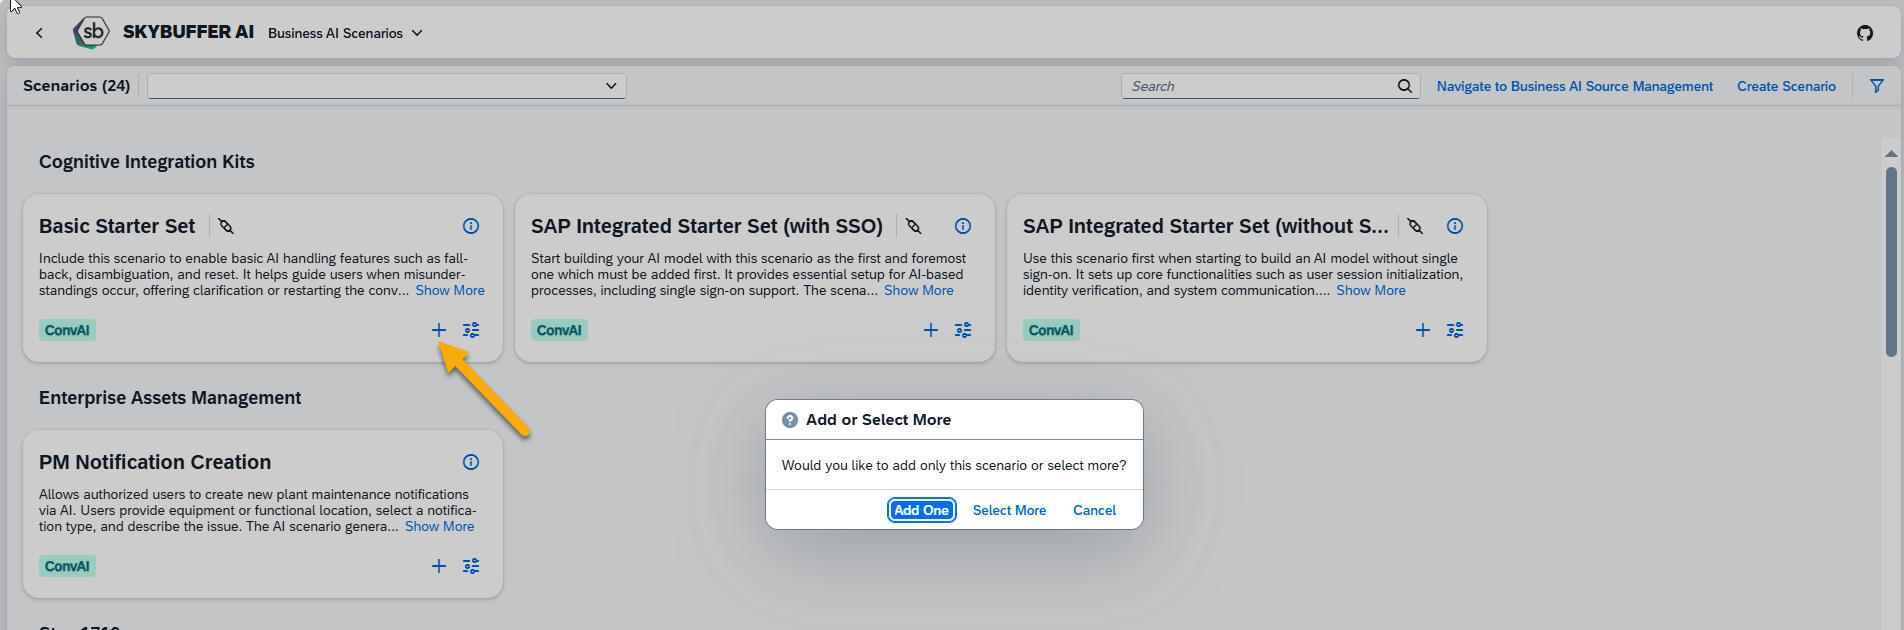Image resolution: width=1904 pixels, height=630 pixels.
Task: Click the Add or Select More dialog title
Action: [x=878, y=420]
